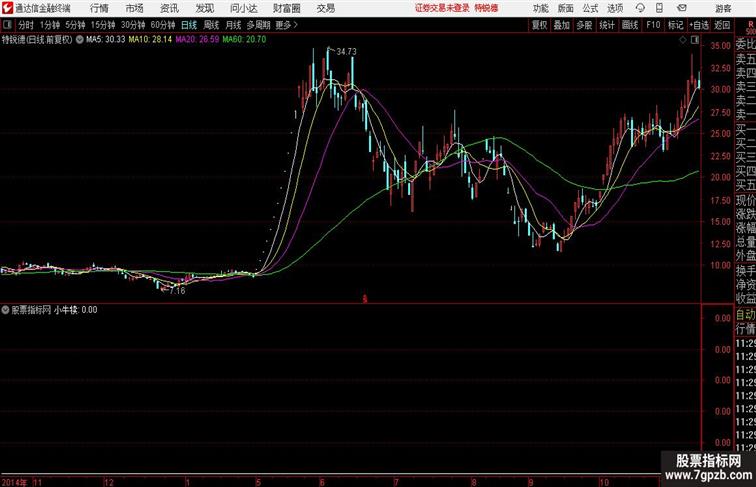Open the 行情 menu
756x487 pixels.
click(99, 8)
